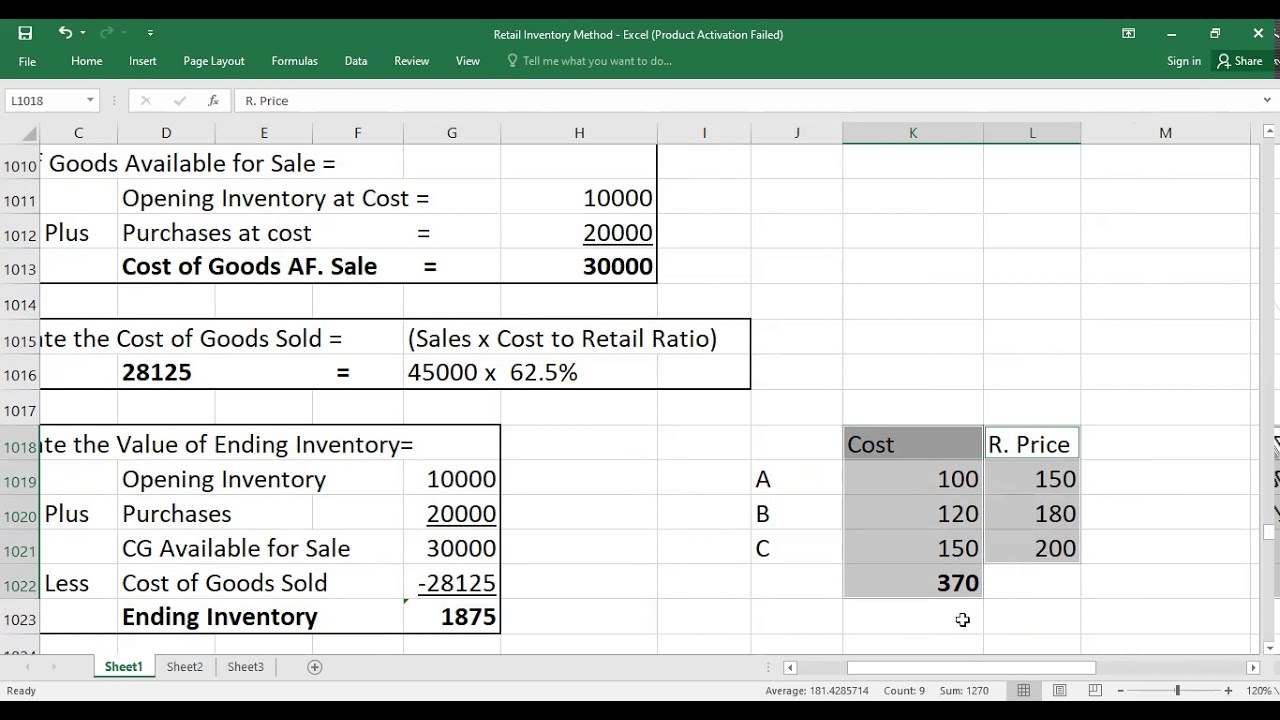Click vertical scrollbar up arrow
1280x720 pixels.
tap(1269, 133)
